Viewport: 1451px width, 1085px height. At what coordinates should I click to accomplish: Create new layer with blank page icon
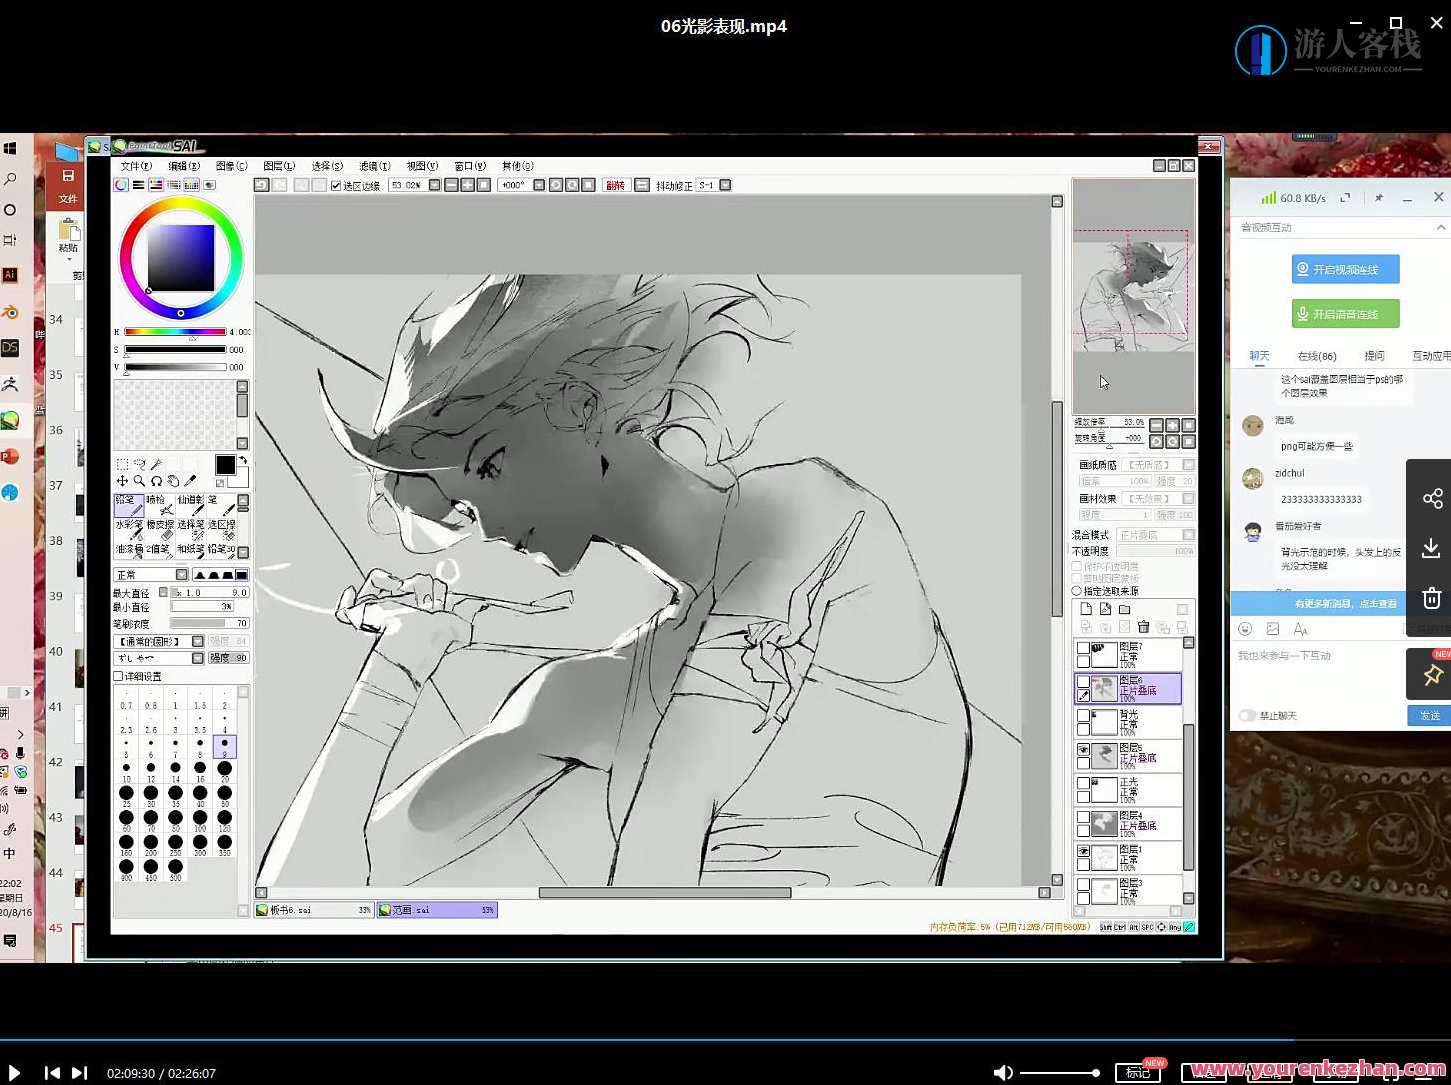pos(1086,609)
